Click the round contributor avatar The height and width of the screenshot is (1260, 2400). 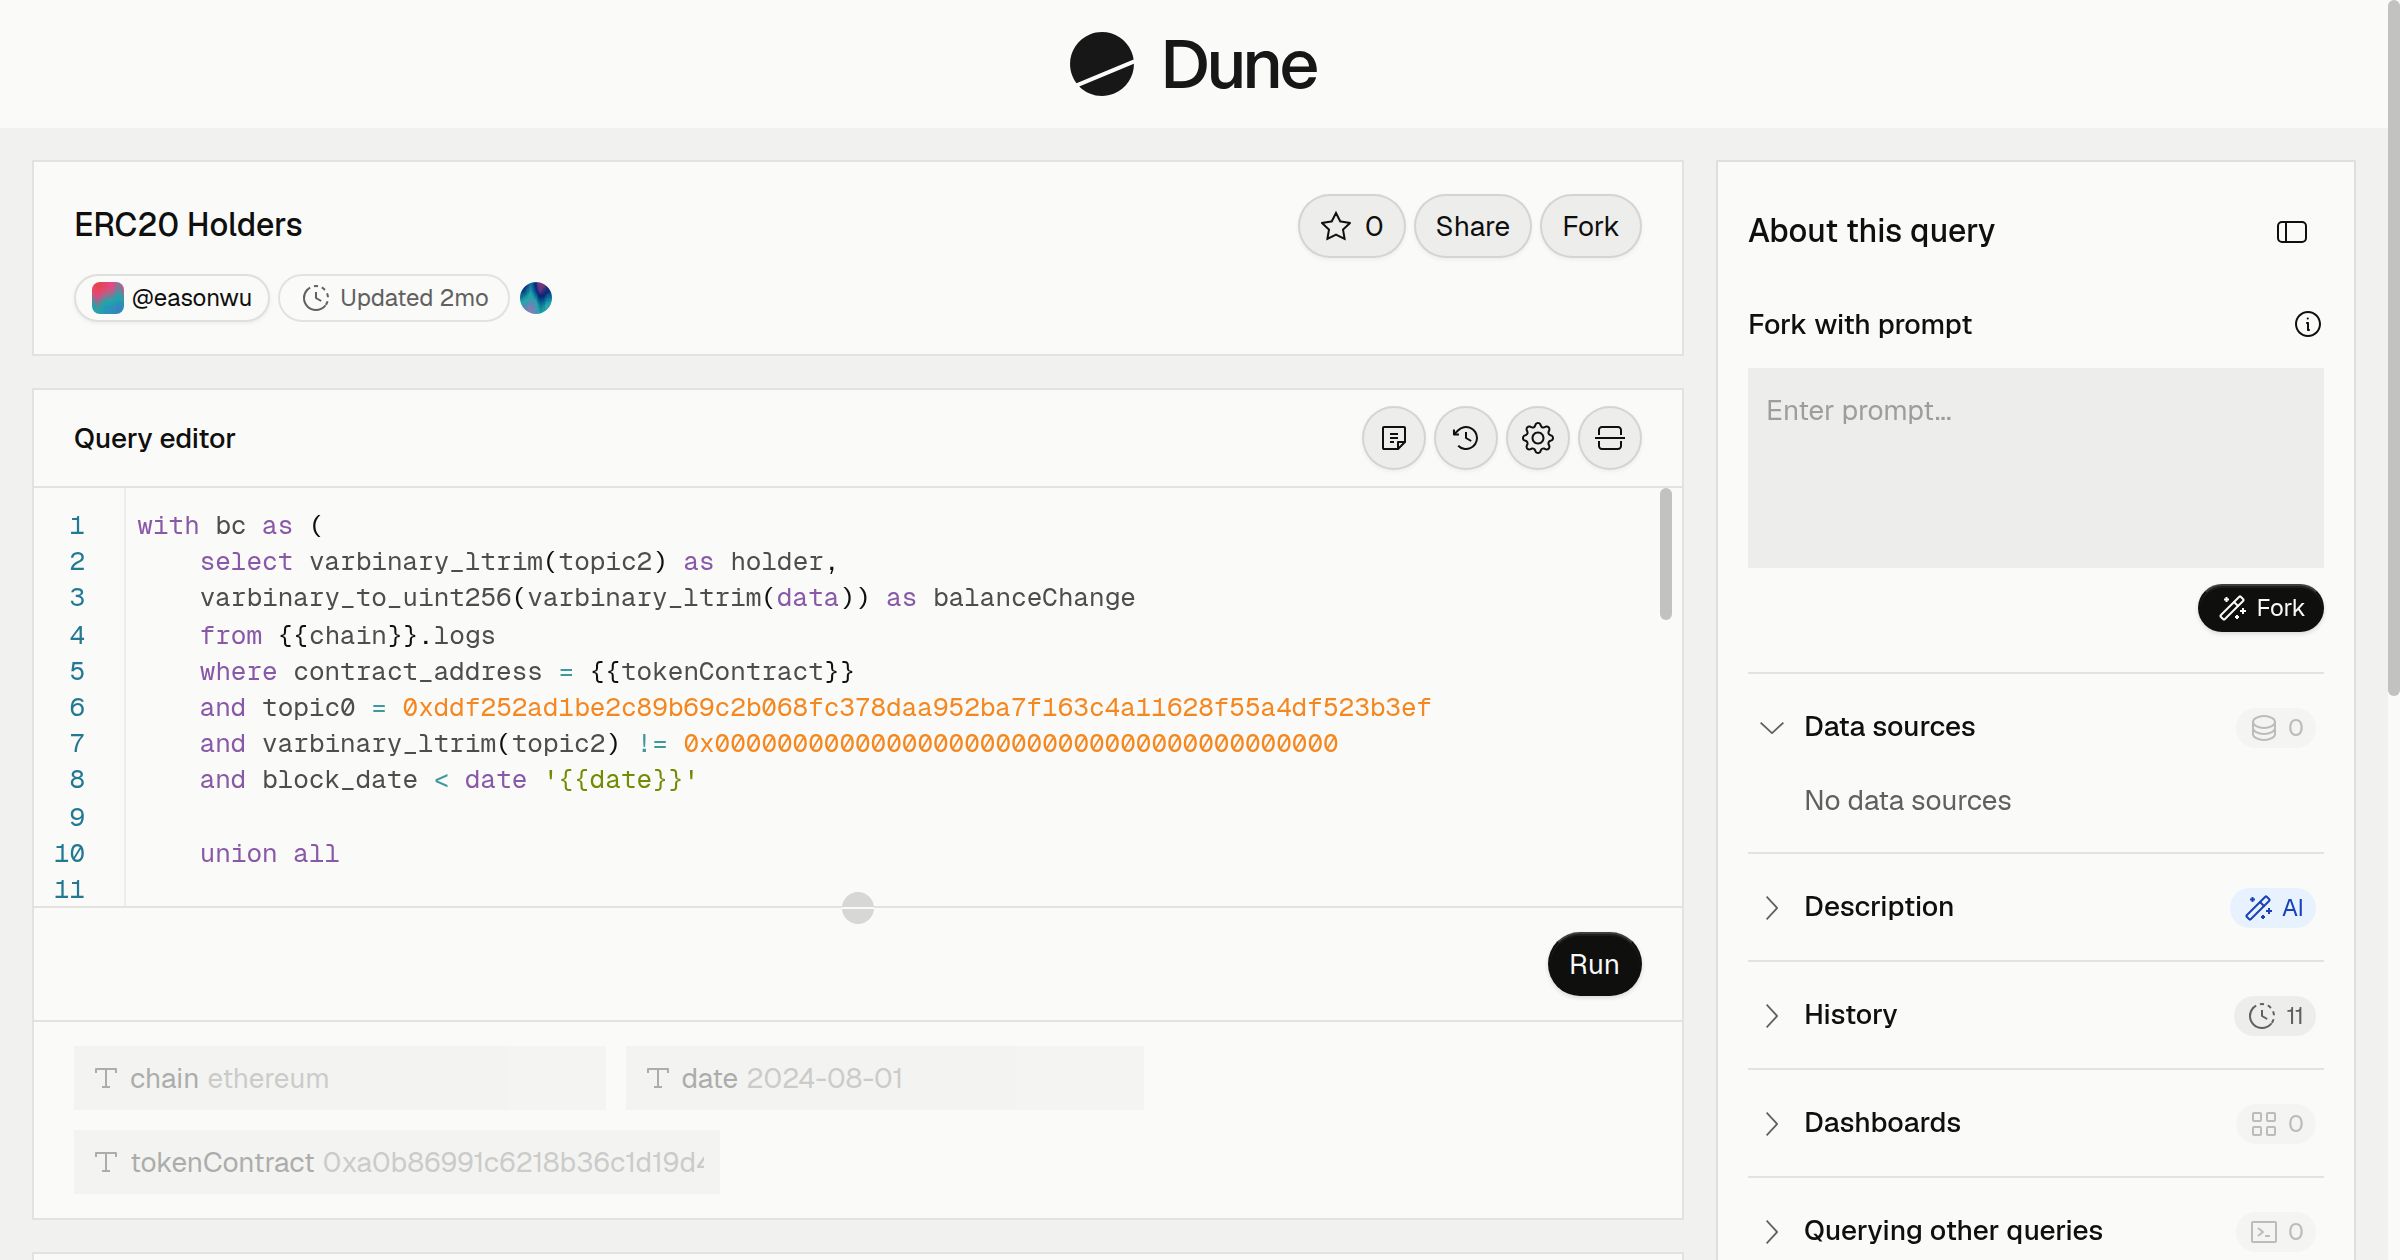pyautogui.click(x=536, y=298)
